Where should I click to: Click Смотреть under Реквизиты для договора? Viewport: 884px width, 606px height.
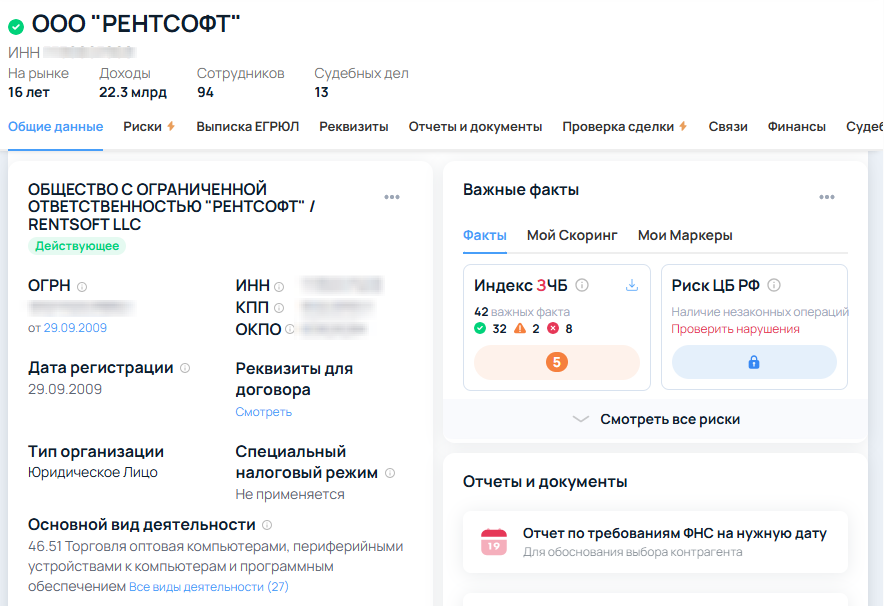tap(263, 412)
